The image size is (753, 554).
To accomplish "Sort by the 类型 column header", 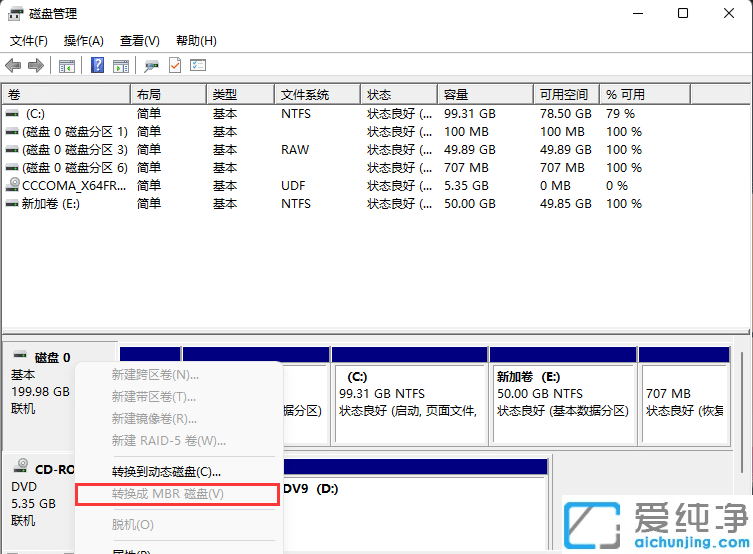I will point(241,95).
